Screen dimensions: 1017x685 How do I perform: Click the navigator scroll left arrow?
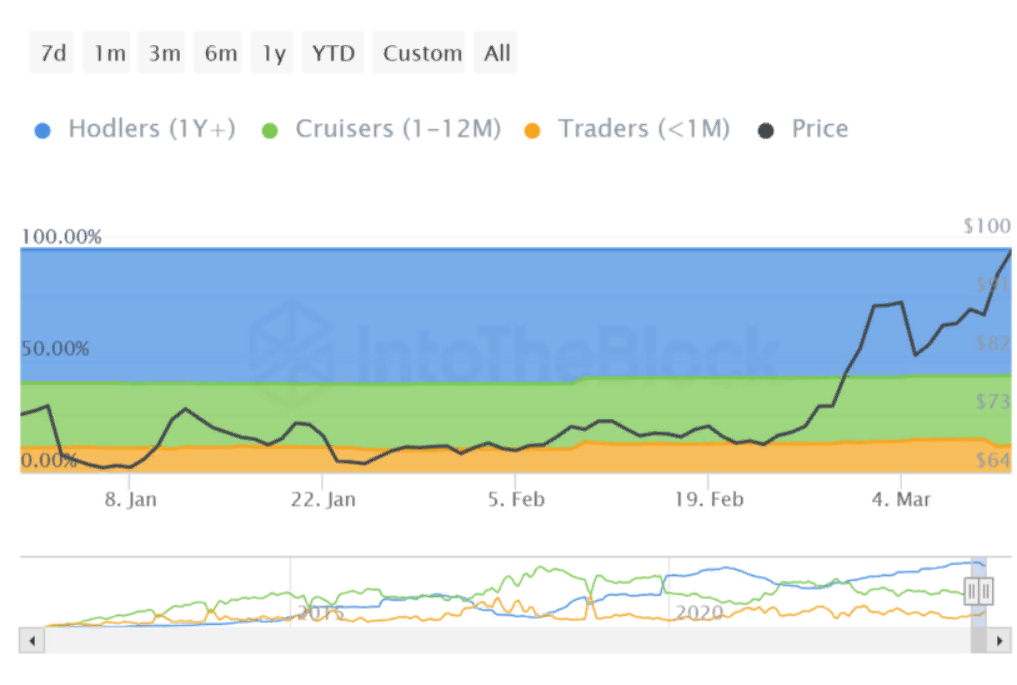[32, 640]
